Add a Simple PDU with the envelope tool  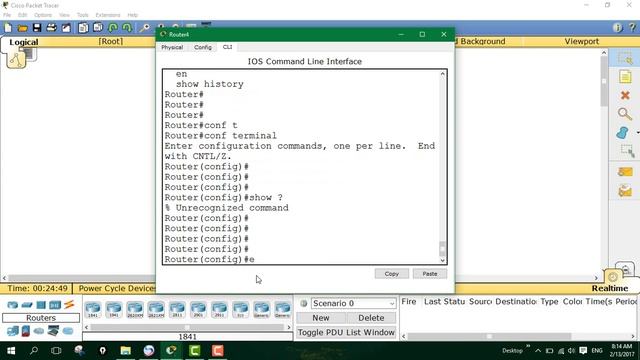tap(625, 172)
